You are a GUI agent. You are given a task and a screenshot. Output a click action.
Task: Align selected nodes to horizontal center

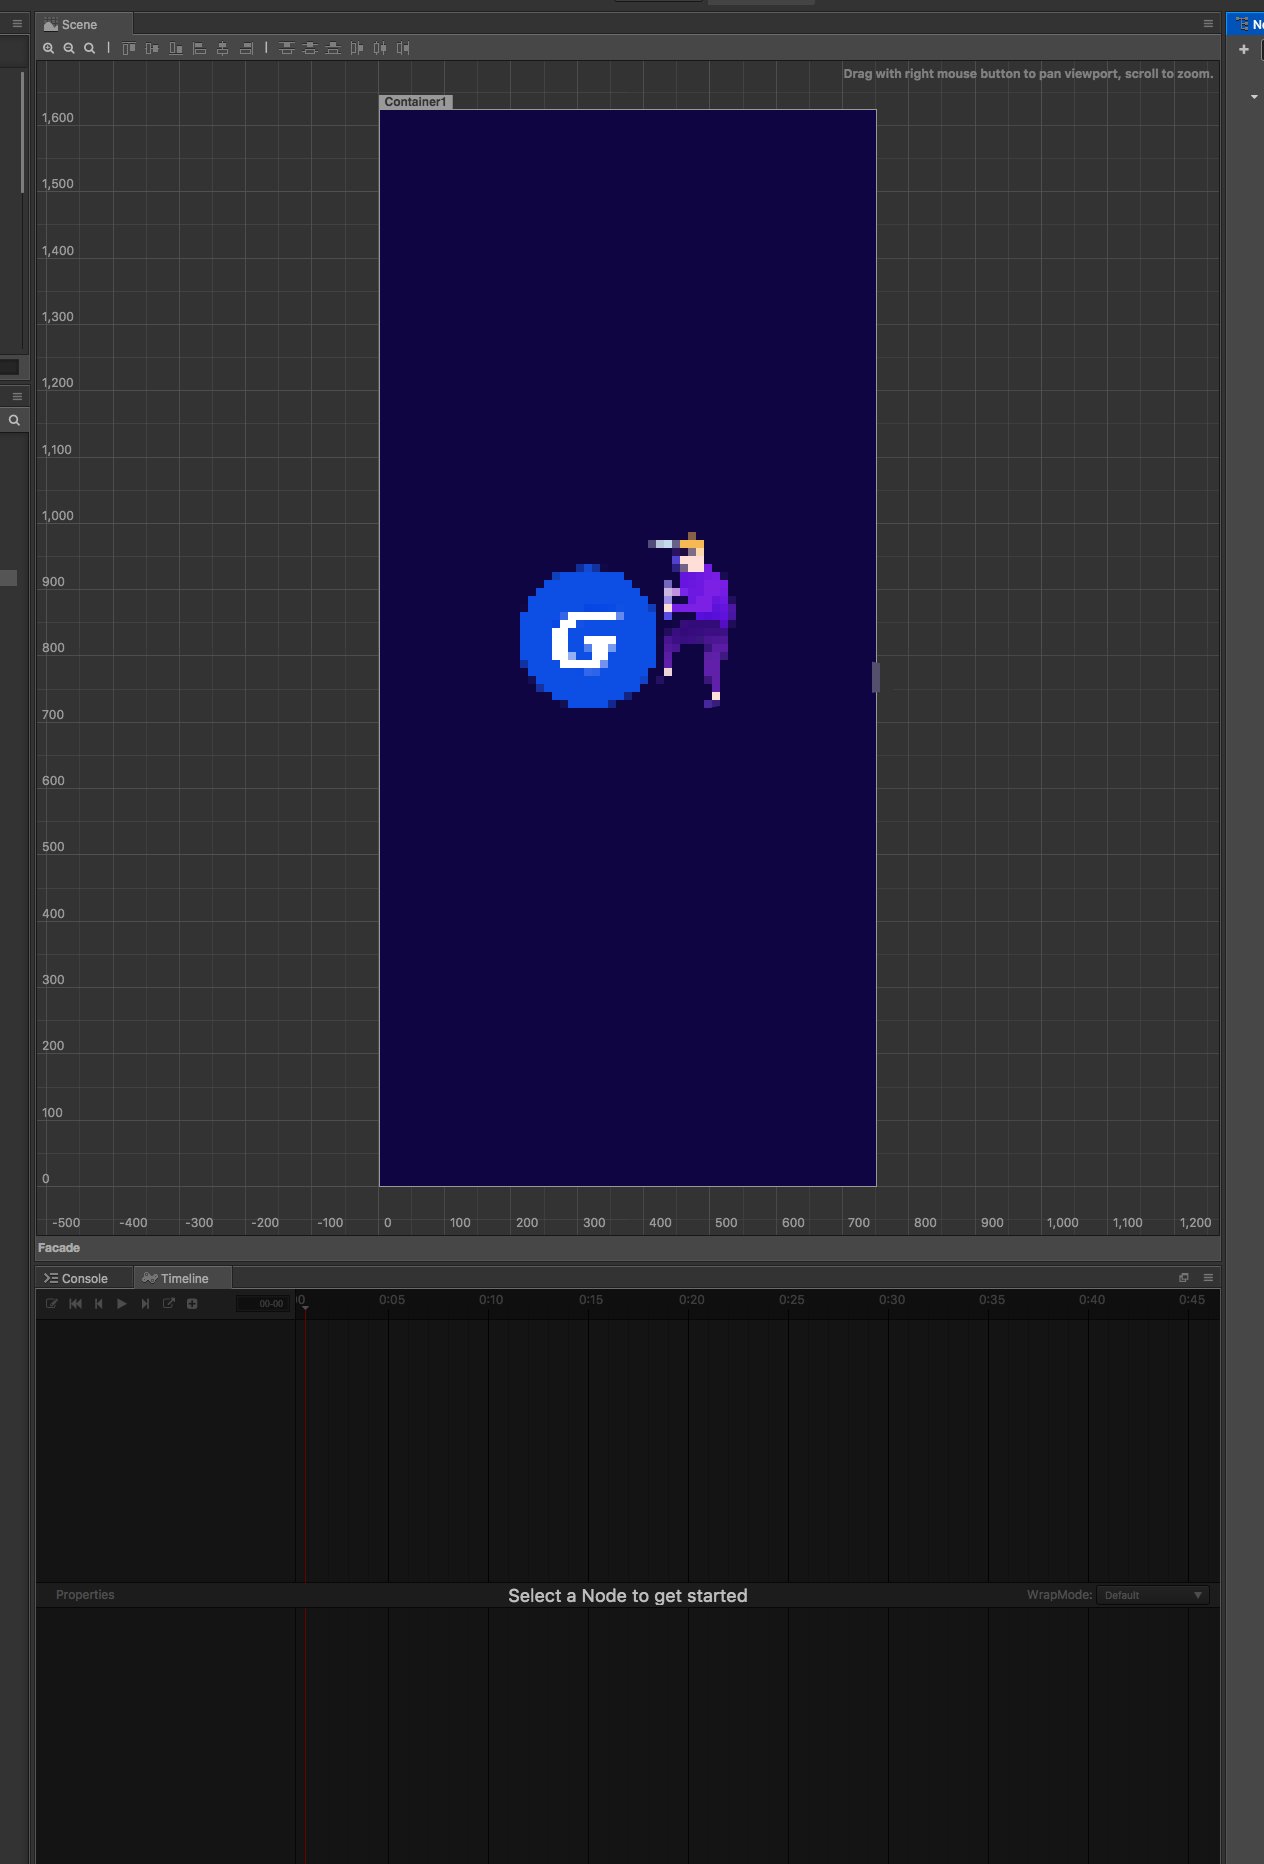(x=223, y=48)
